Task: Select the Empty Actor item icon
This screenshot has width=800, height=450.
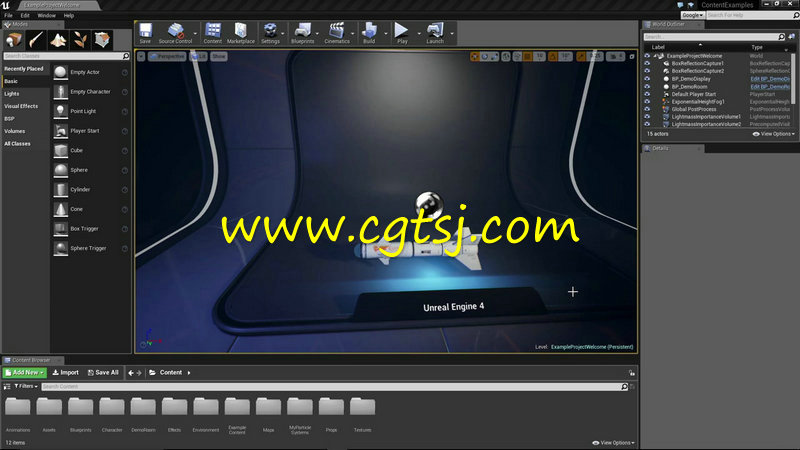Action: (61, 72)
